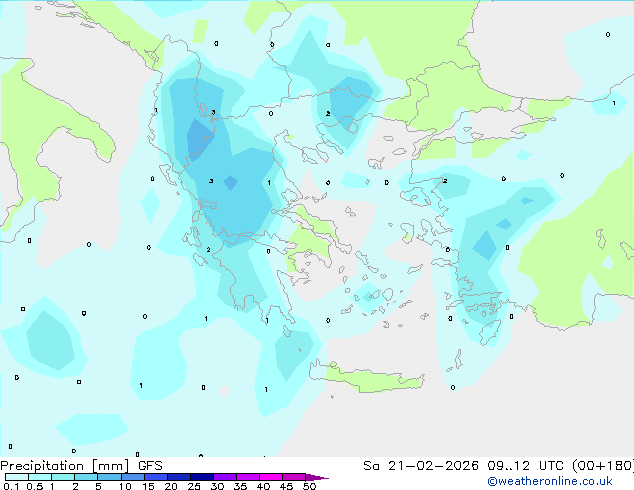Click the '10' legend scale label
Image resolution: width=634 pixels, height=490 pixels.
[125, 486]
